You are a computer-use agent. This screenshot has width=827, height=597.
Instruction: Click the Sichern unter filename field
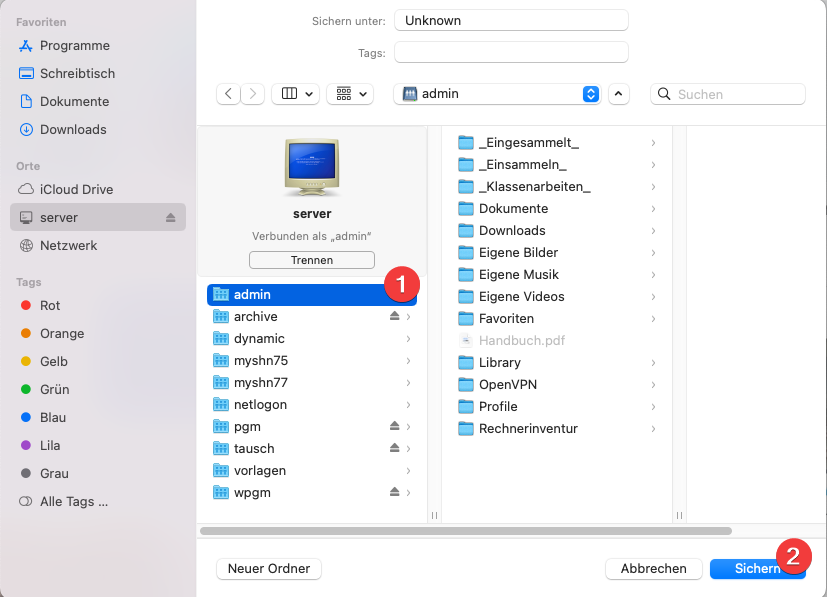pyautogui.click(x=511, y=21)
